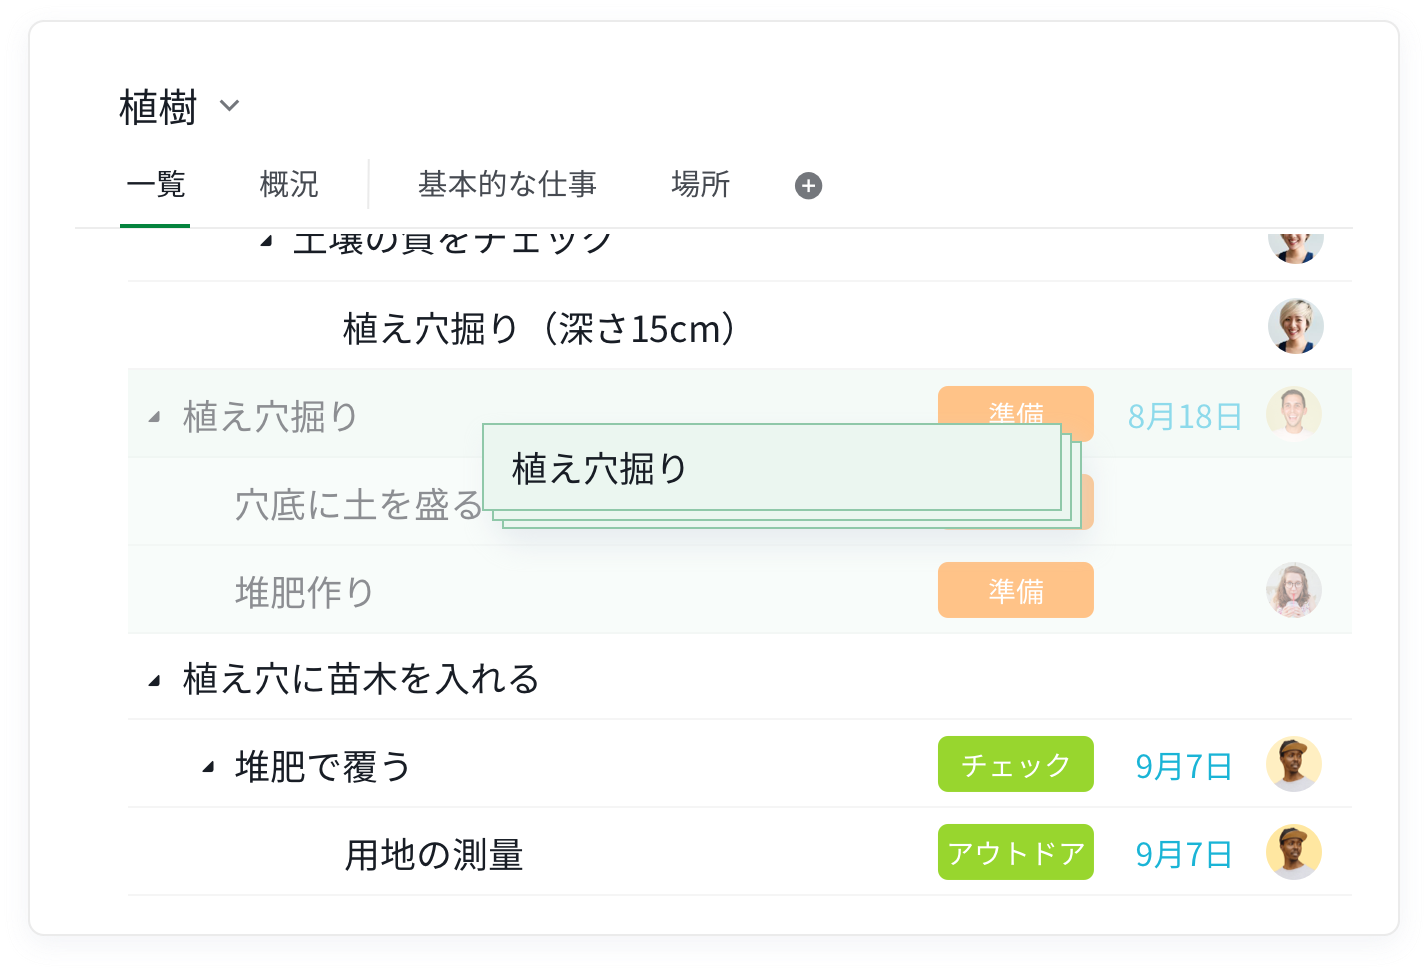This screenshot has width=1428, height=972.
Task: Click the green チェック status tag
Action: pyautogui.click(x=1015, y=765)
